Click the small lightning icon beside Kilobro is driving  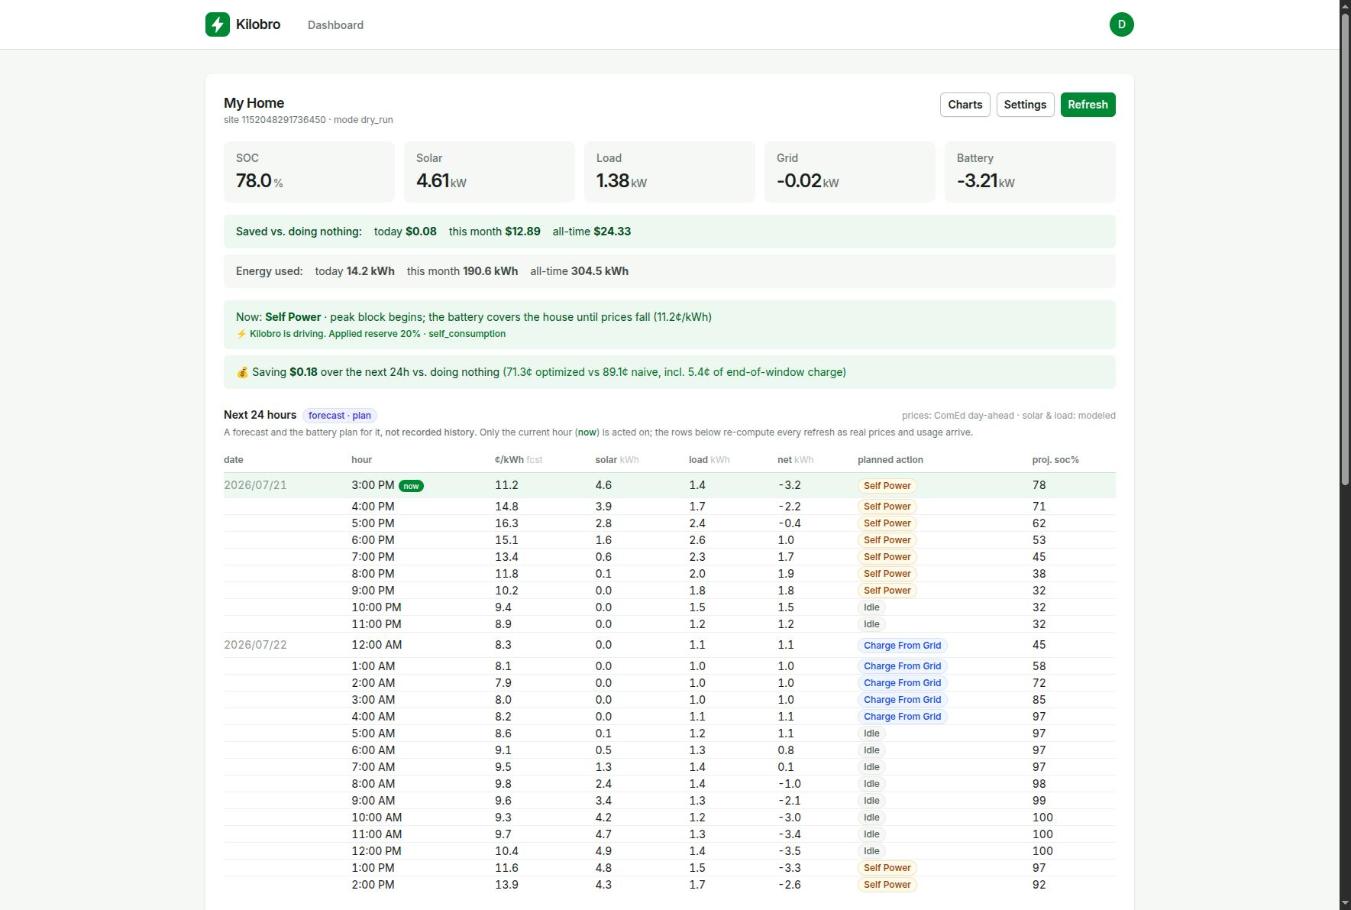(x=241, y=334)
